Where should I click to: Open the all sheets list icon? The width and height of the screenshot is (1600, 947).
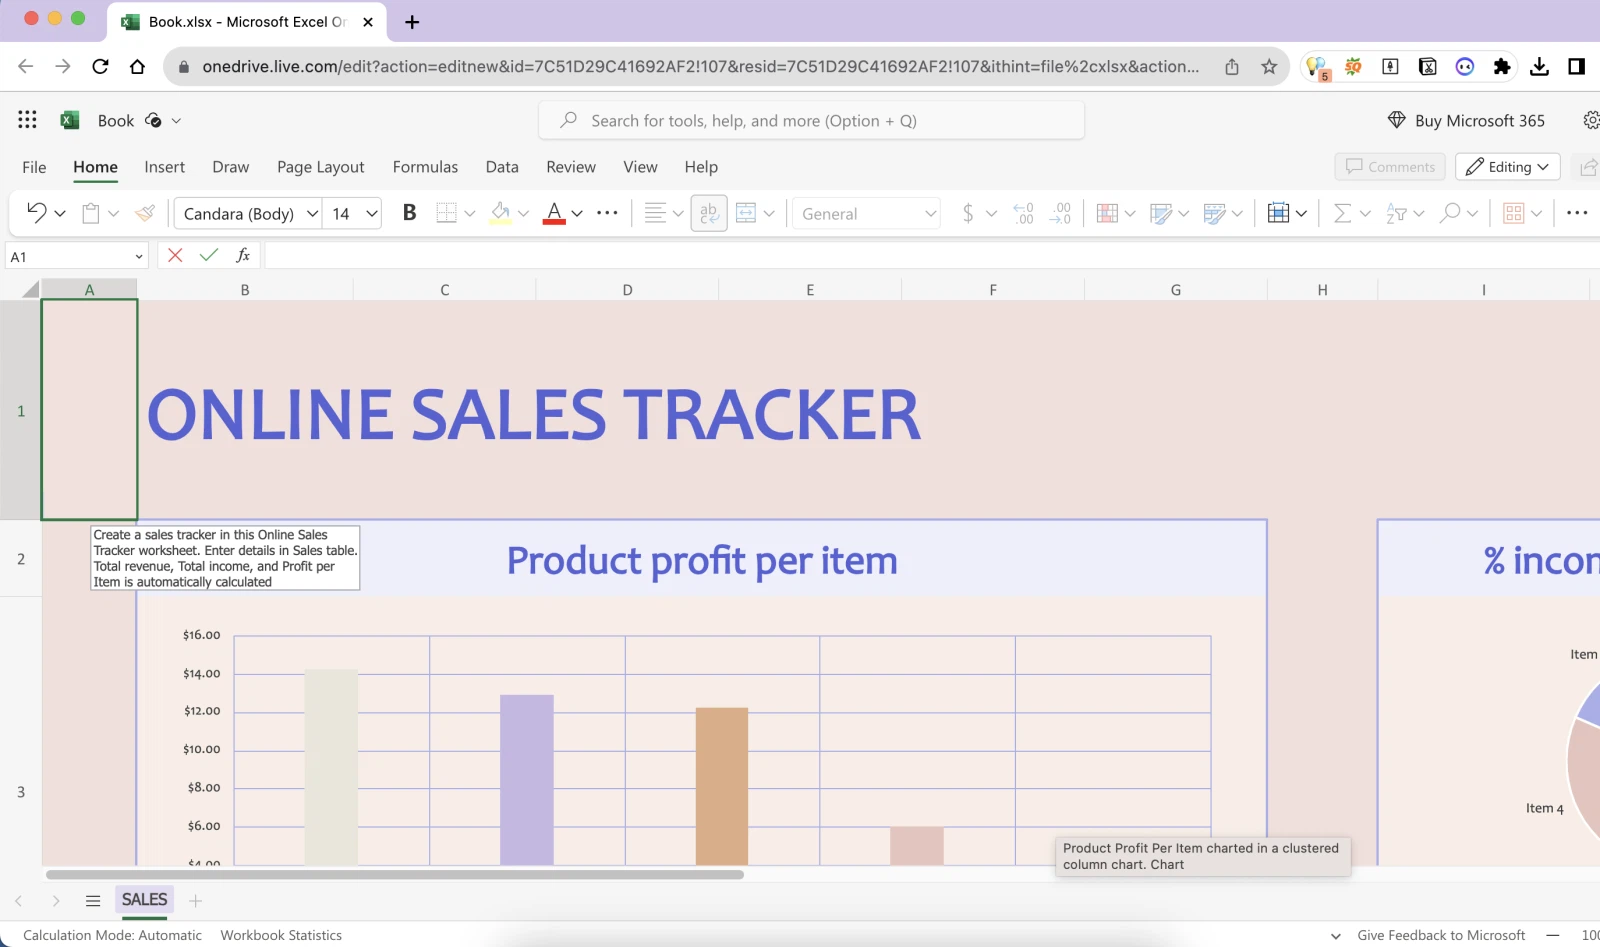[93, 901]
